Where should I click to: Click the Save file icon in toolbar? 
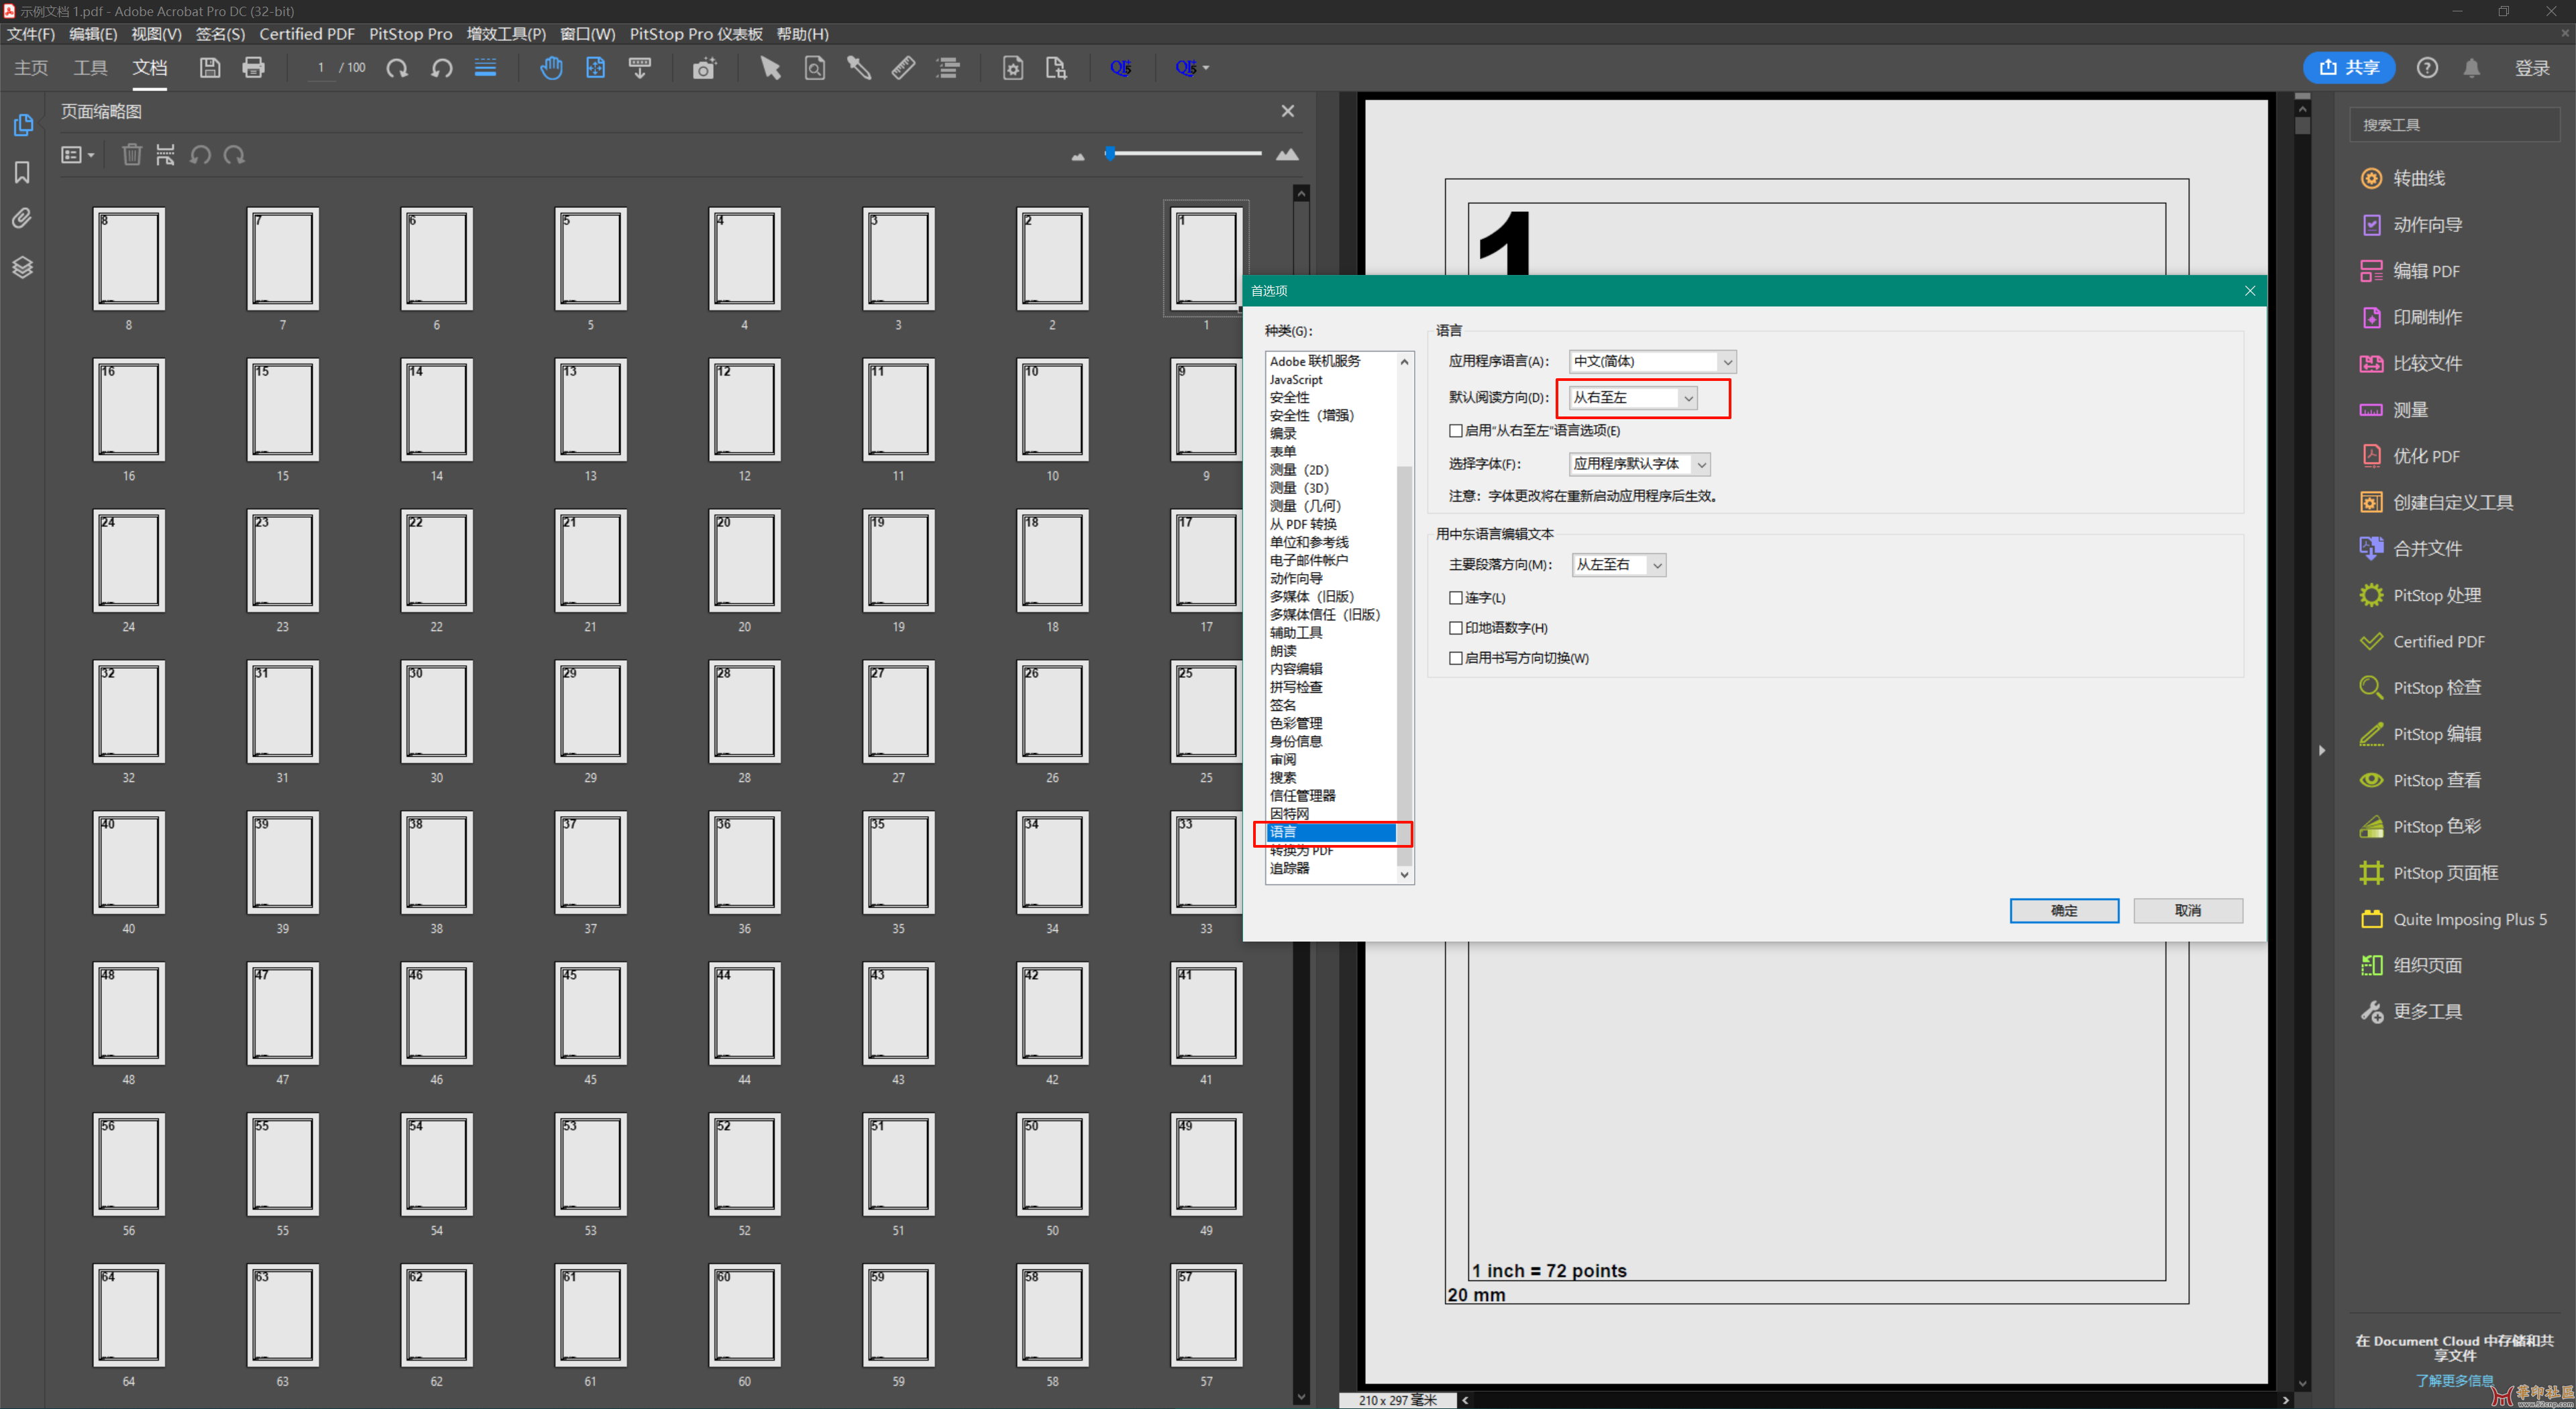point(209,68)
